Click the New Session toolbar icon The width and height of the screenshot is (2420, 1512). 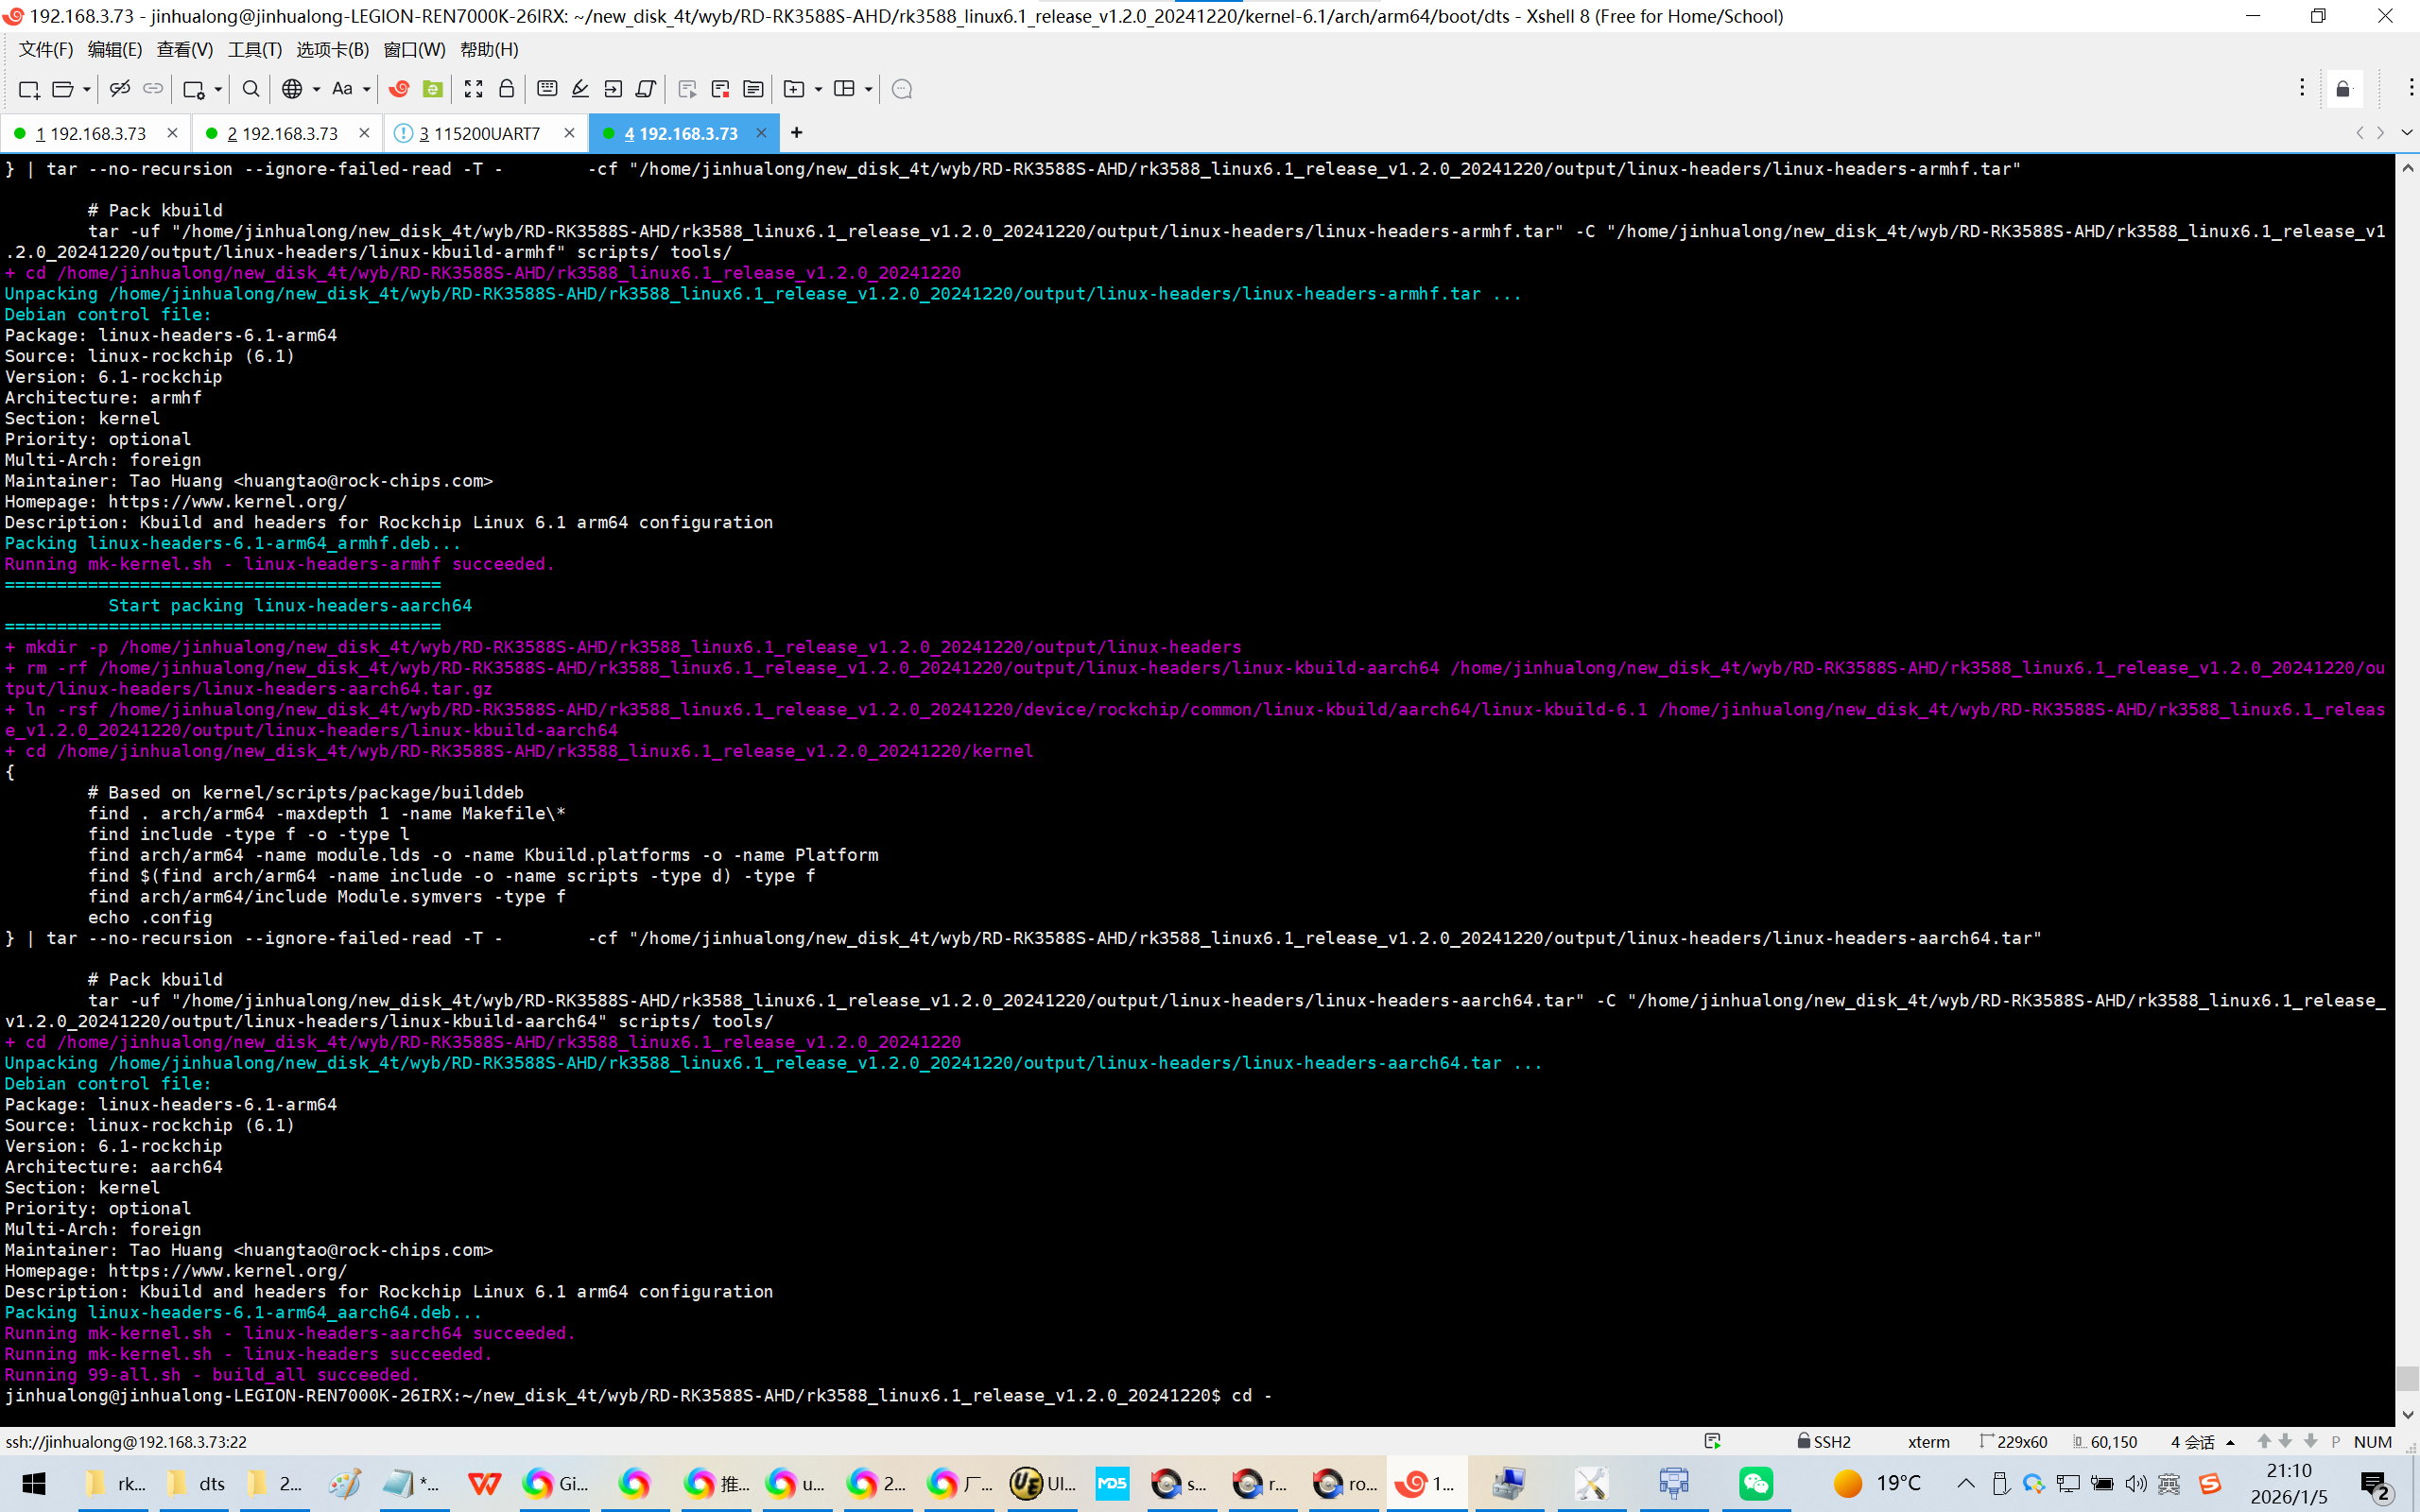(28, 89)
